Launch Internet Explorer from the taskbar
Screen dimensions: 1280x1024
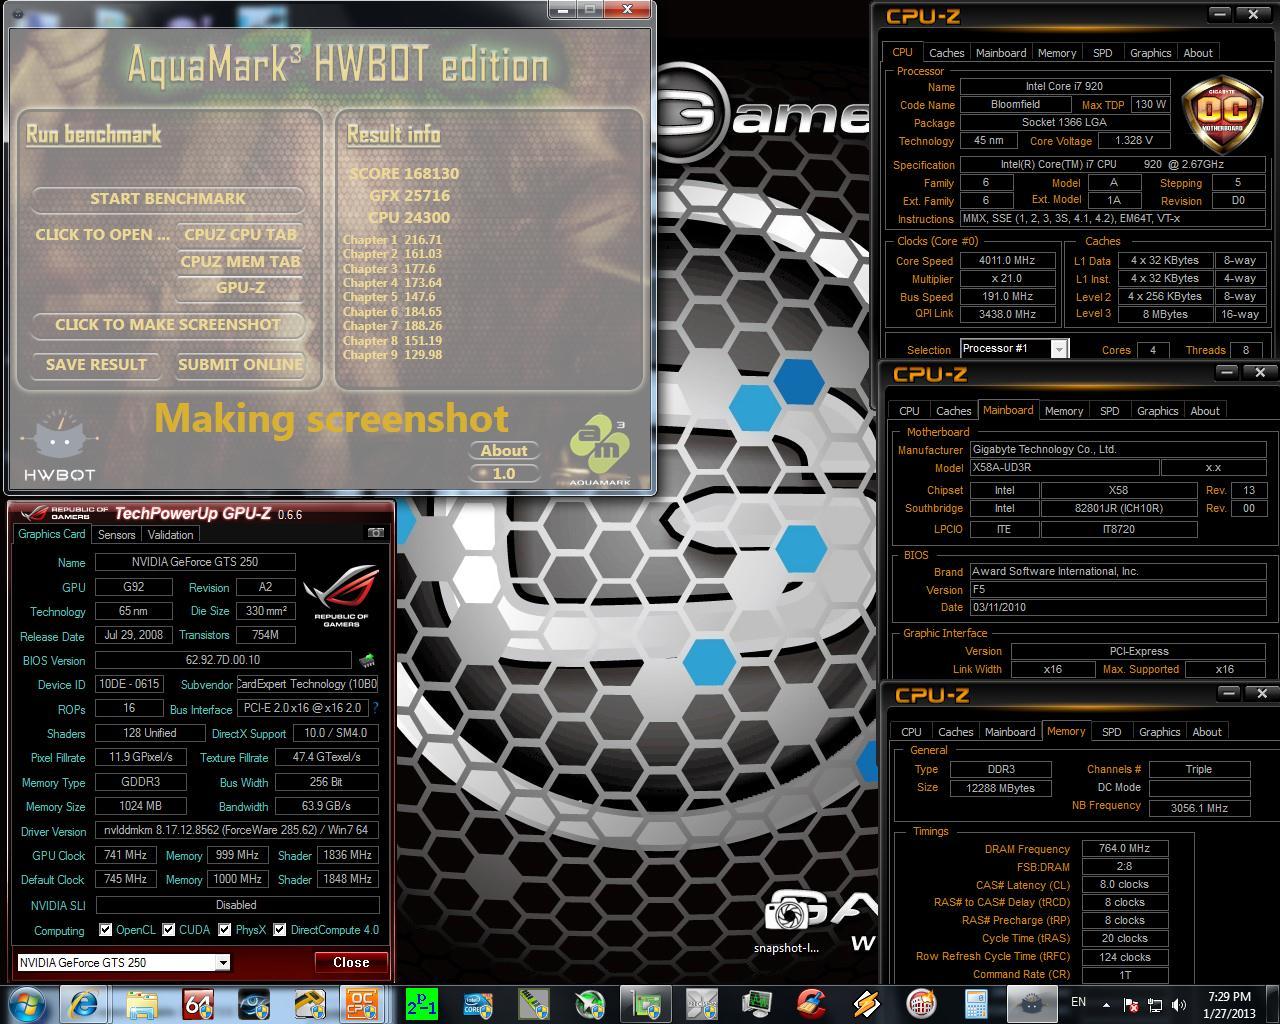pos(83,1003)
